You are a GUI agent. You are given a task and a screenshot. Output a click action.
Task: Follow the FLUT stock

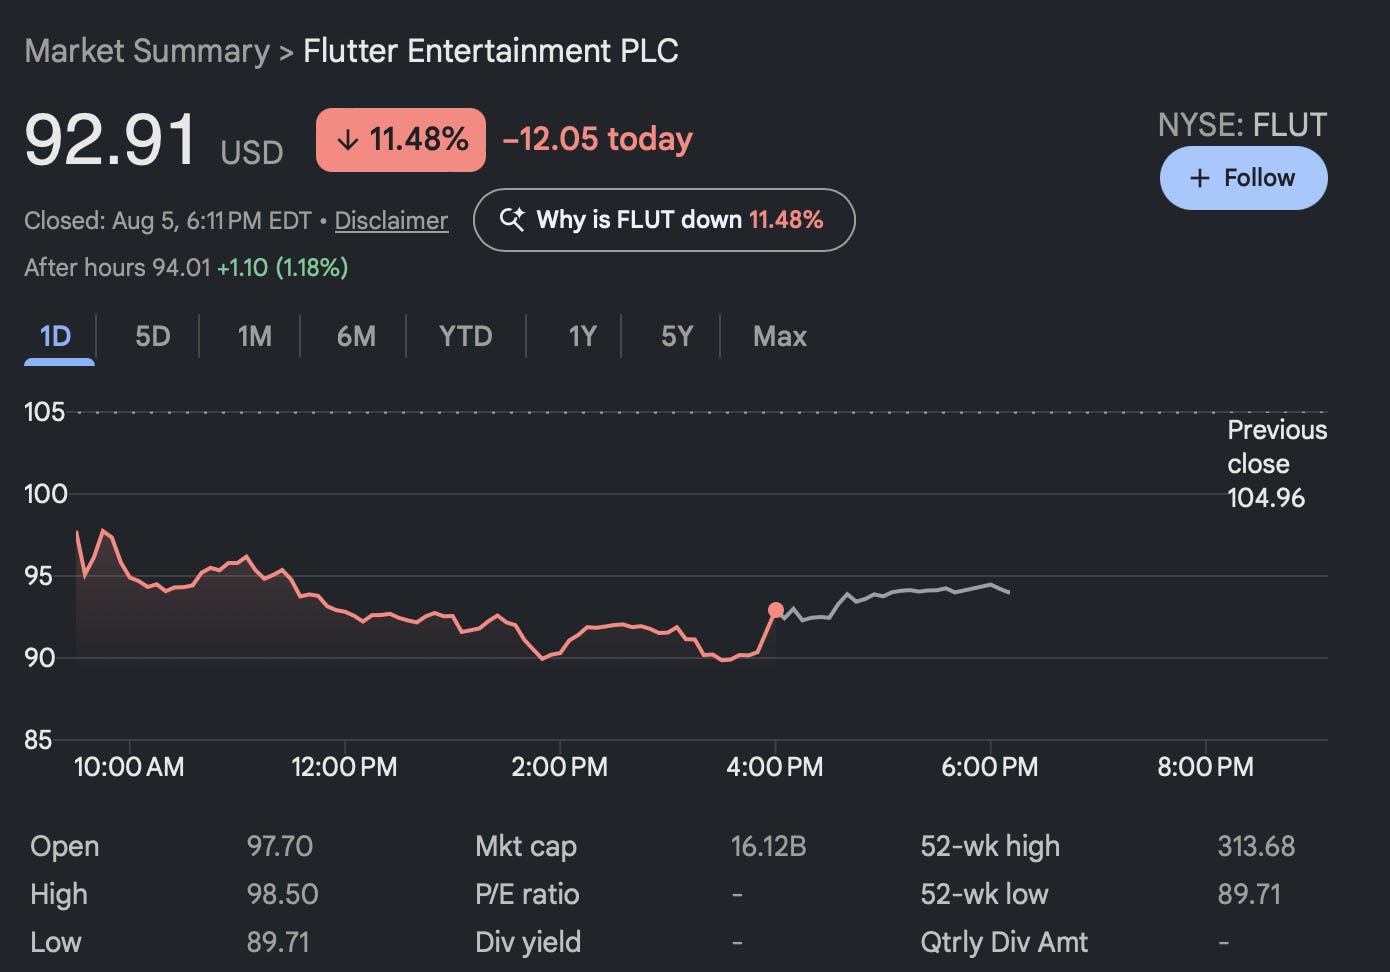pos(1244,178)
